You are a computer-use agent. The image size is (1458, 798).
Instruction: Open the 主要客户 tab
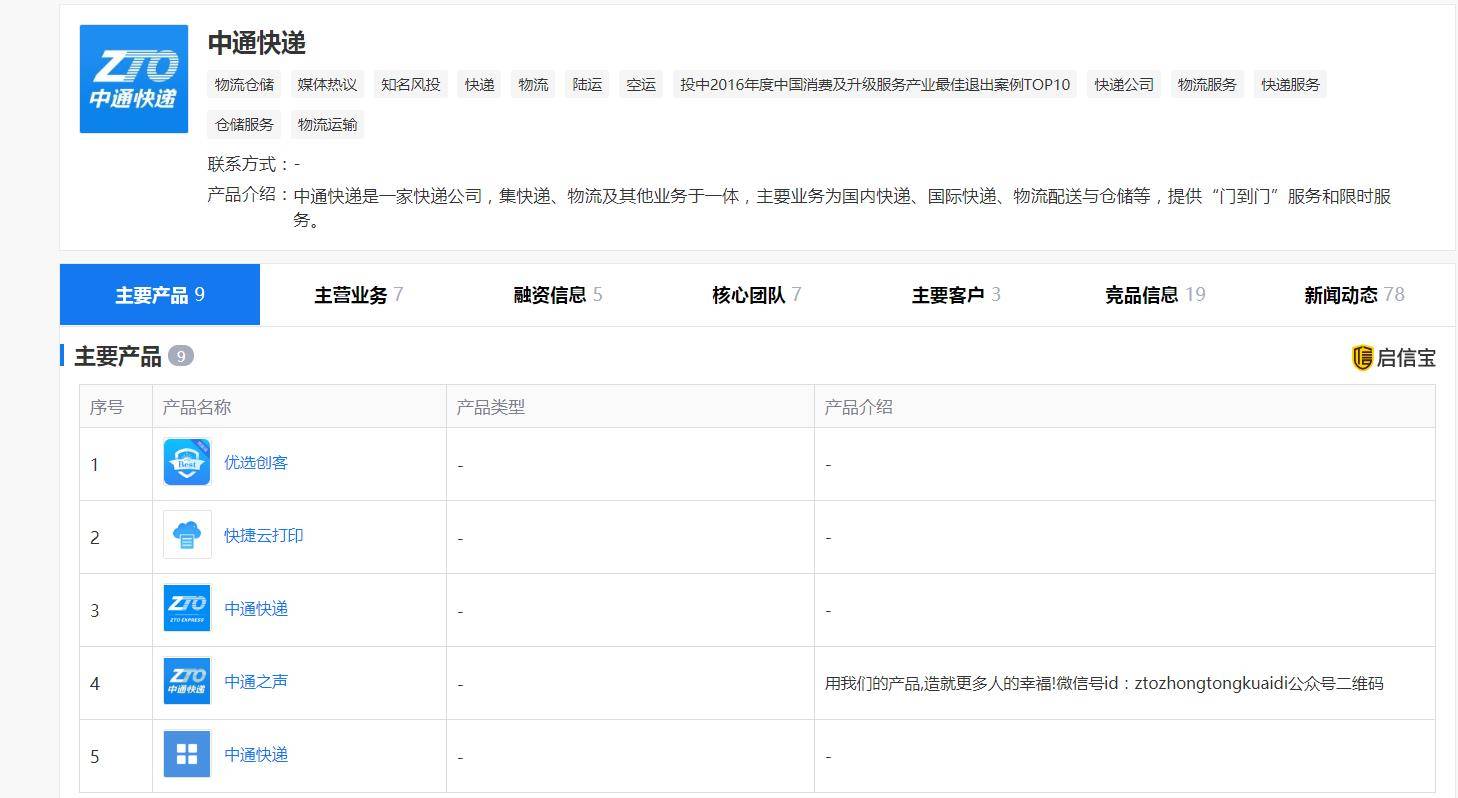click(x=956, y=295)
